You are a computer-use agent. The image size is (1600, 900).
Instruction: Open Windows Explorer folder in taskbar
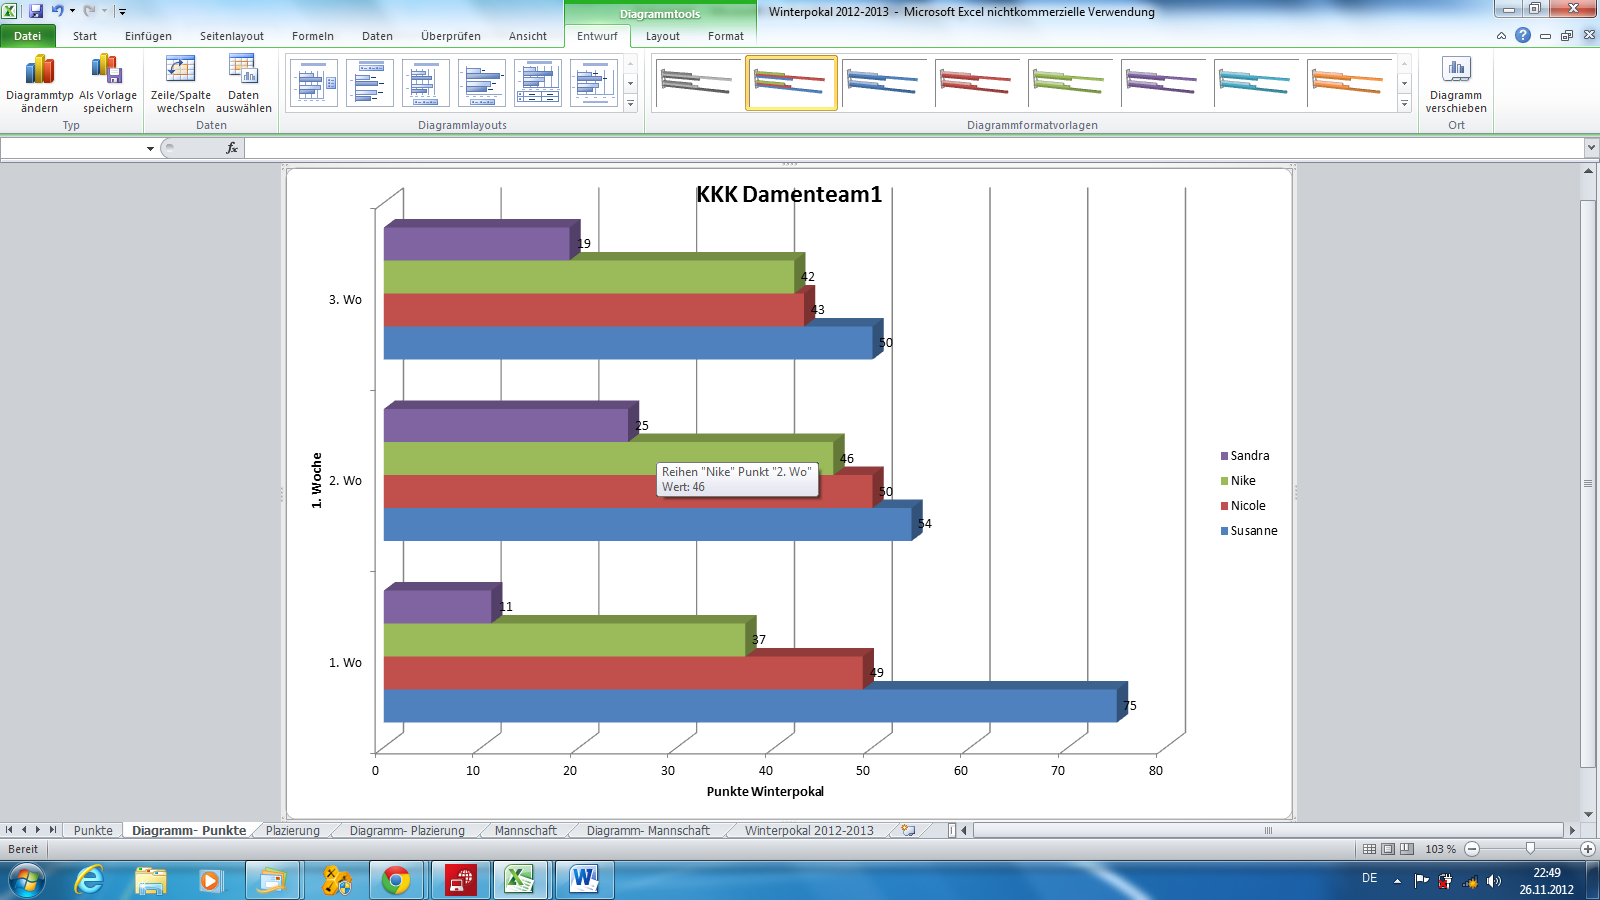coord(150,880)
